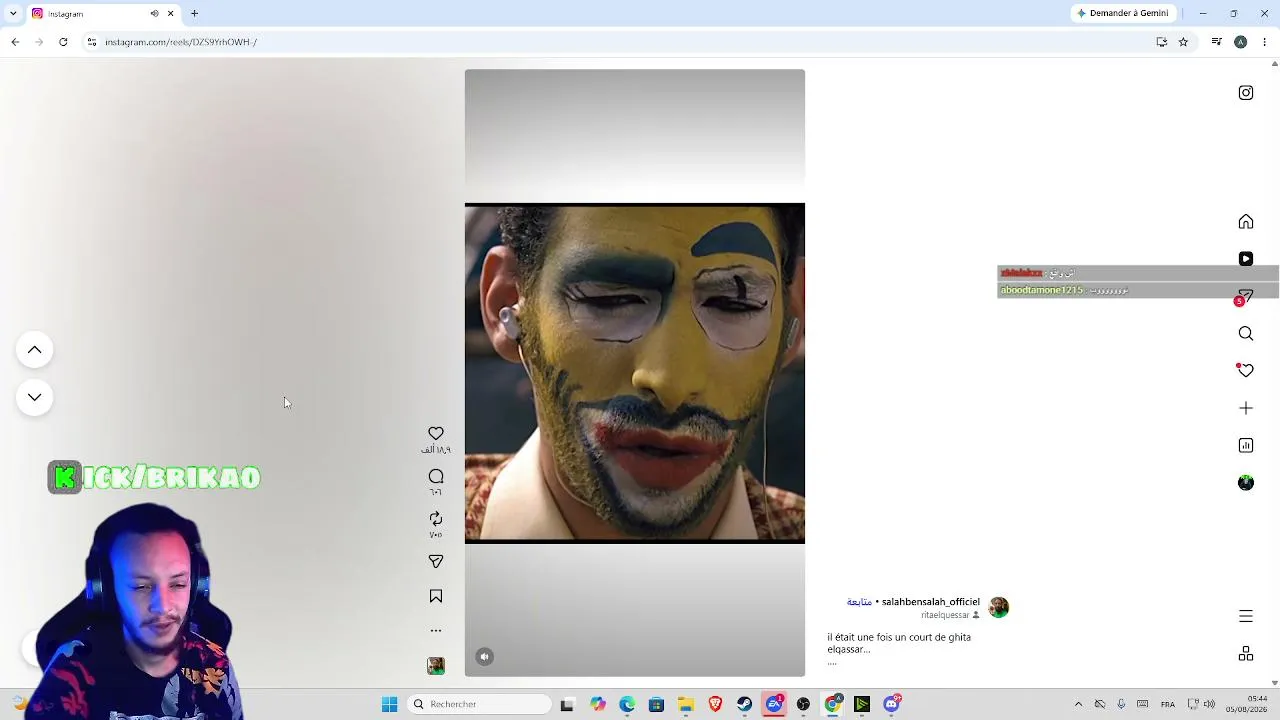The height and width of the screenshot is (720, 1280).
Task: Open Instagram search magnifier
Action: [x=1246, y=334]
